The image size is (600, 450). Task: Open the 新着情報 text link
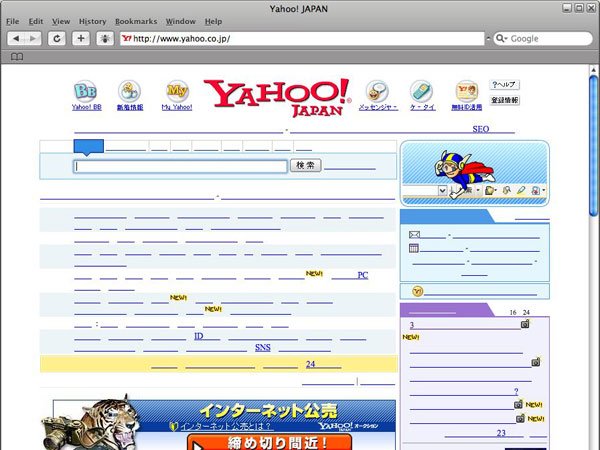[x=130, y=107]
